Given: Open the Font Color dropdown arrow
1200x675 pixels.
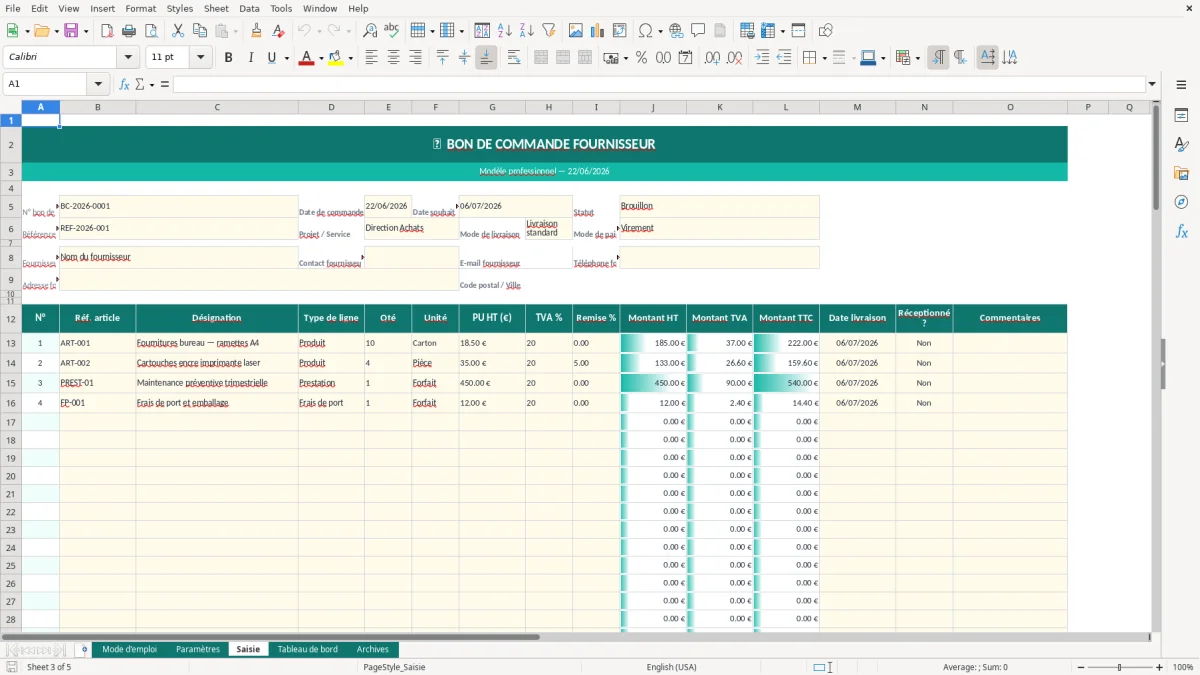Looking at the screenshot, I should (321, 58).
